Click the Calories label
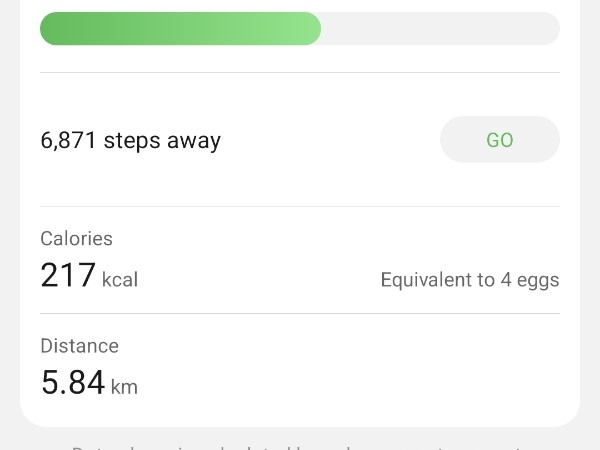Viewport: 600px width, 450px height. pos(77,239)
